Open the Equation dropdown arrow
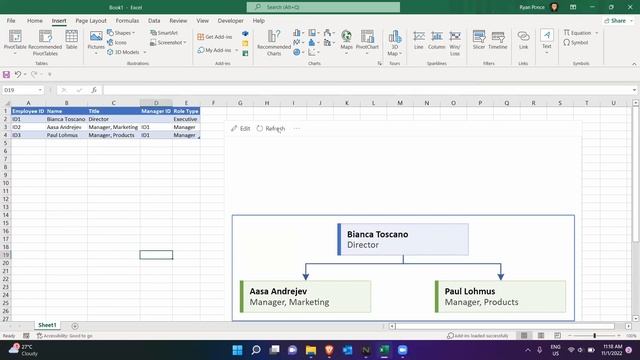Viewport: 640px width, 360px height. point(597,33)
